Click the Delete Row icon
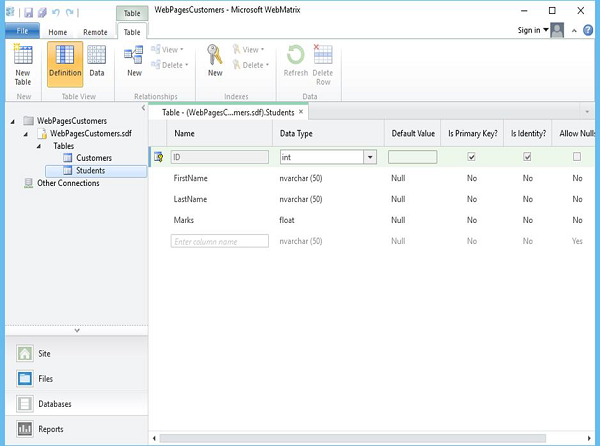 pyautogui.click(x=323, y=62)
